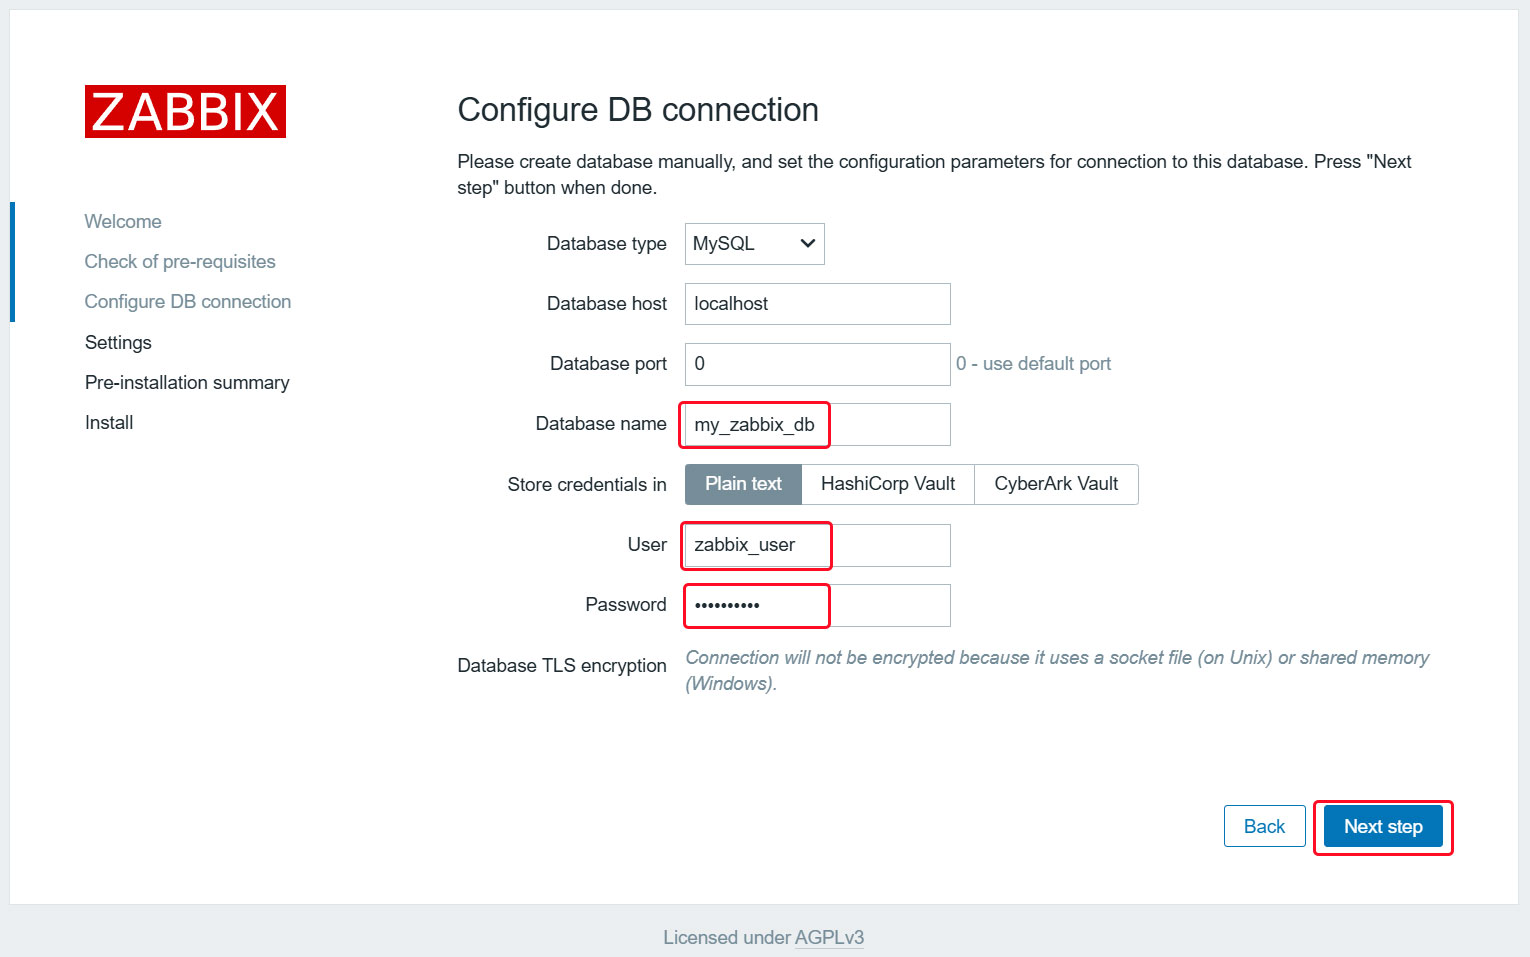Click the Database host field
This screenshot has height=957, width=1530.
[817, 304]
